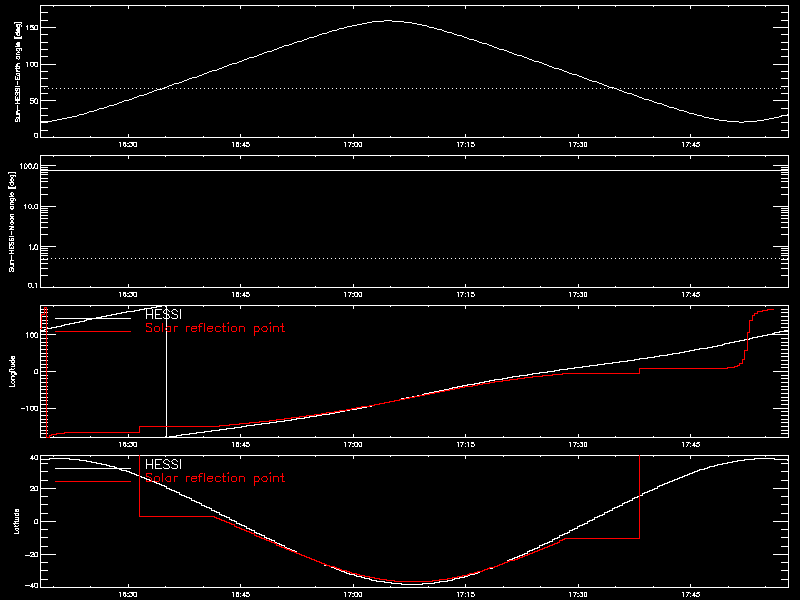Click the 10.0 tick on Moon angle plot
This screenshot has width=800, height=600.
point(30,207)
